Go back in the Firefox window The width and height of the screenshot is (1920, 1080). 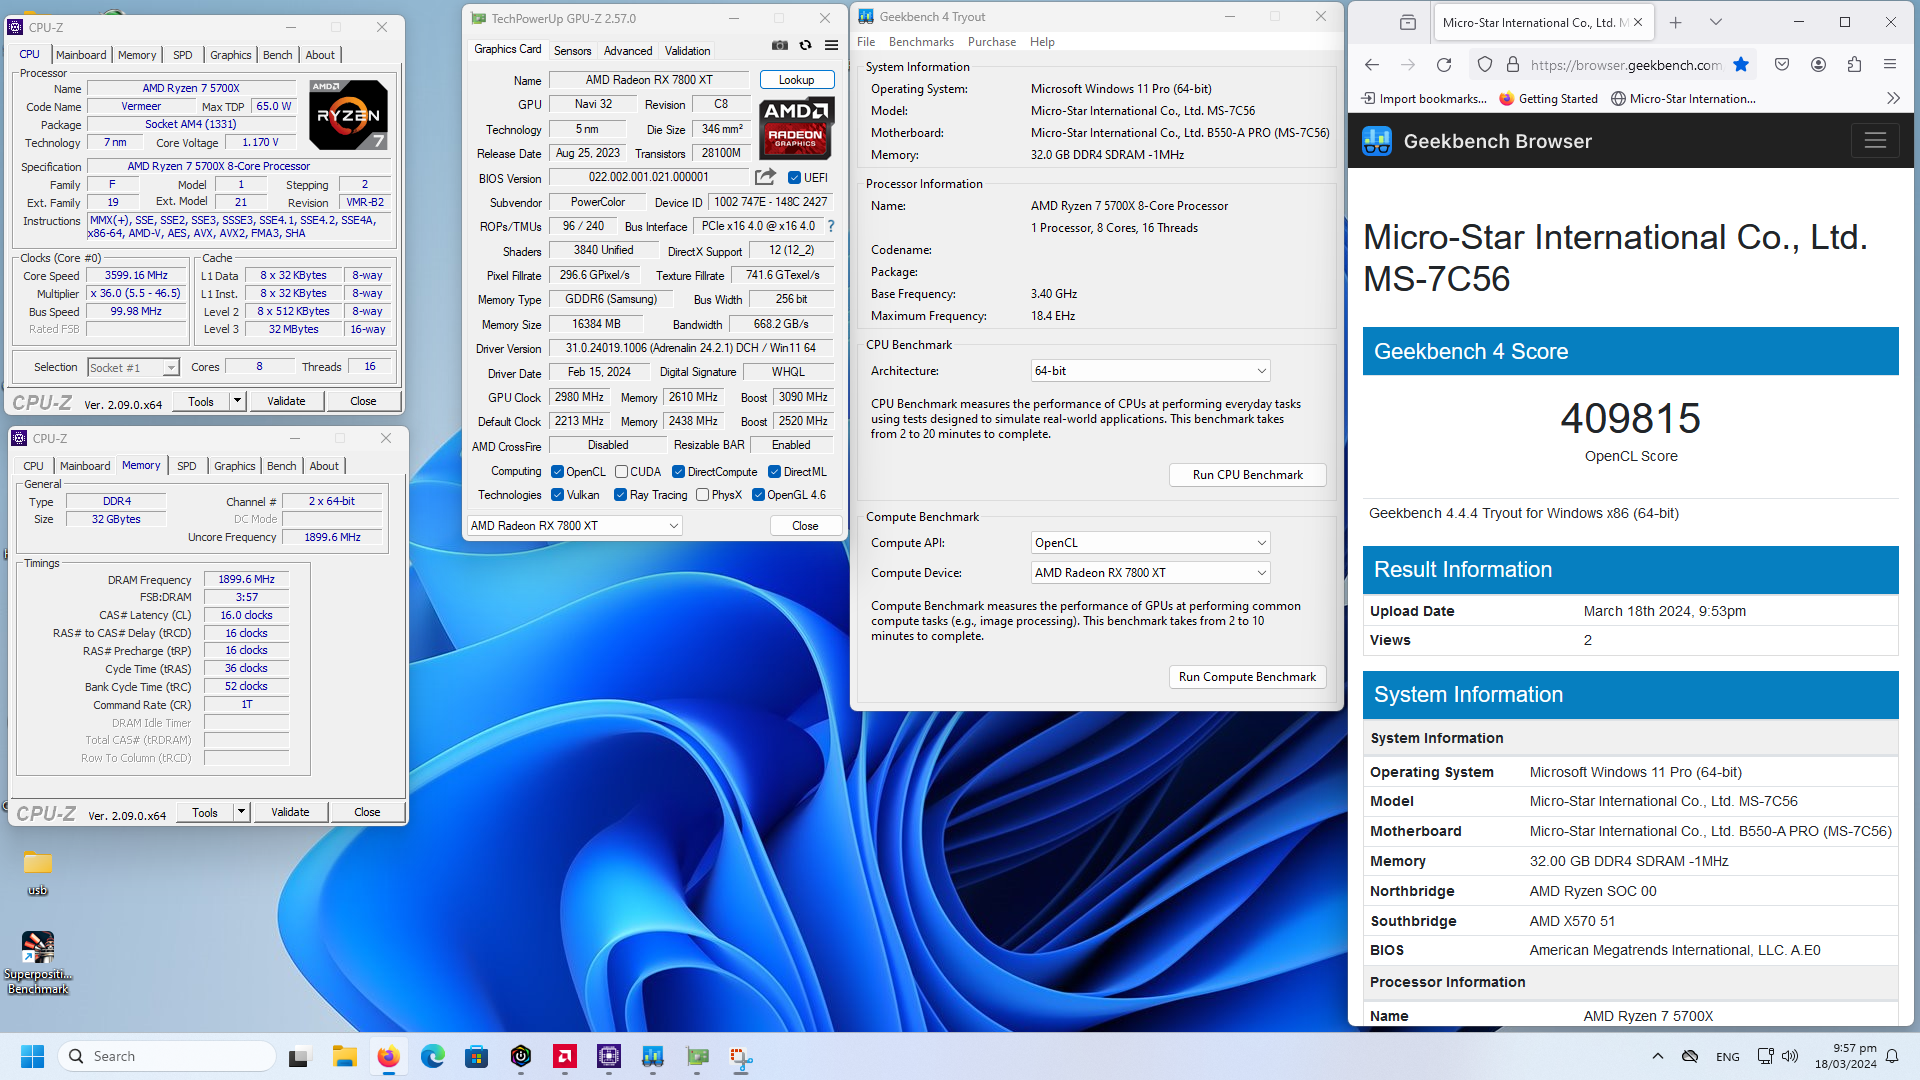1372,65
